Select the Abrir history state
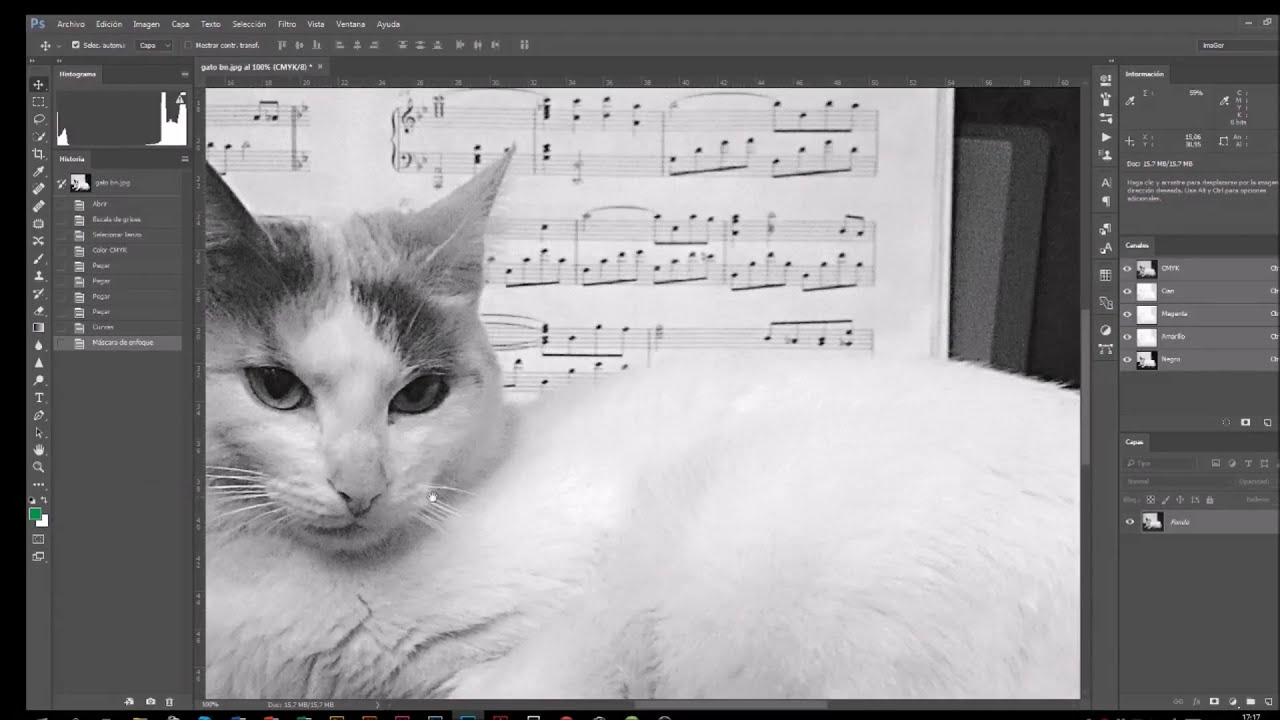The image size is (1280, 720). 120,204
